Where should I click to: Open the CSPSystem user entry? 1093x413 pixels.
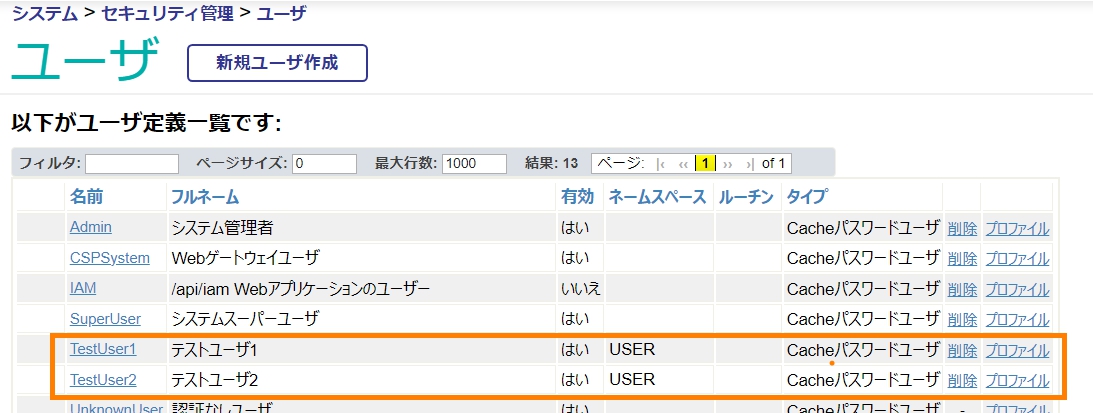pyautogui.click(x=110, y=258)
